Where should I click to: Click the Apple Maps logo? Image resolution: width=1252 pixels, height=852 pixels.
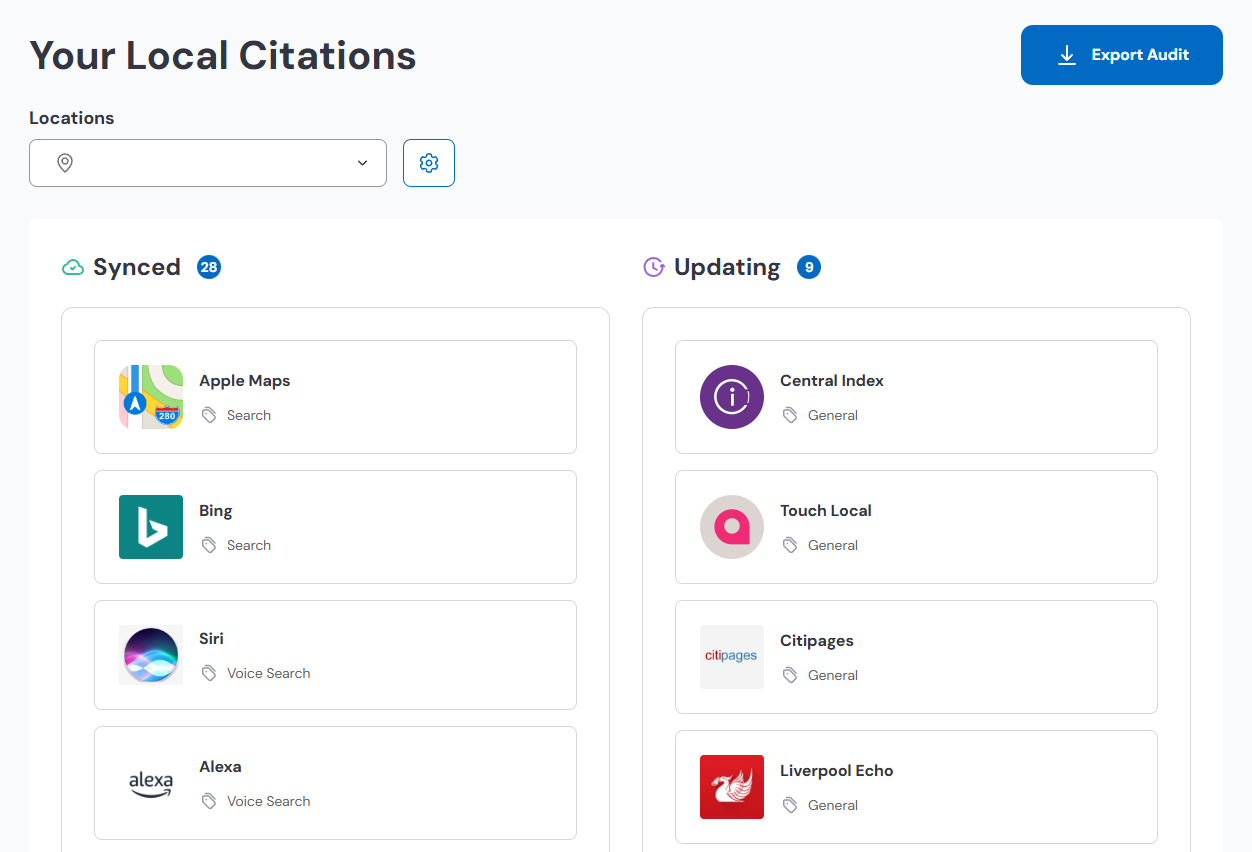tap(151, 397)
